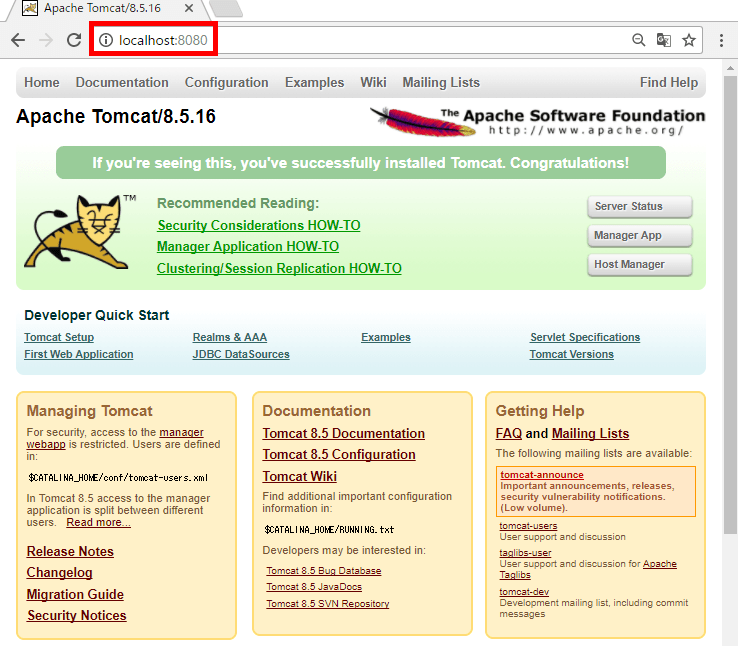738x646 pixels.
Task: Open Wiki in the navigation bar
Action: click(x=373, y=82)
